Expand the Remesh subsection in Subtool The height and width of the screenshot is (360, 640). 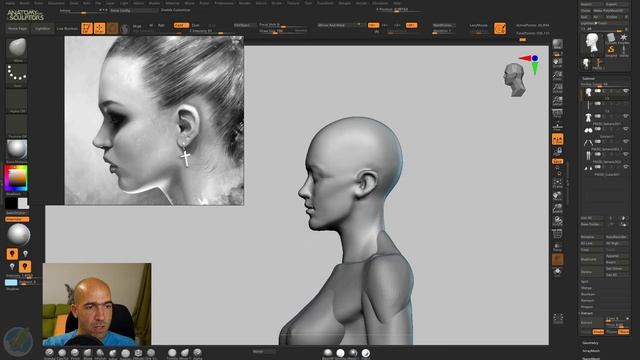[587, 300]
